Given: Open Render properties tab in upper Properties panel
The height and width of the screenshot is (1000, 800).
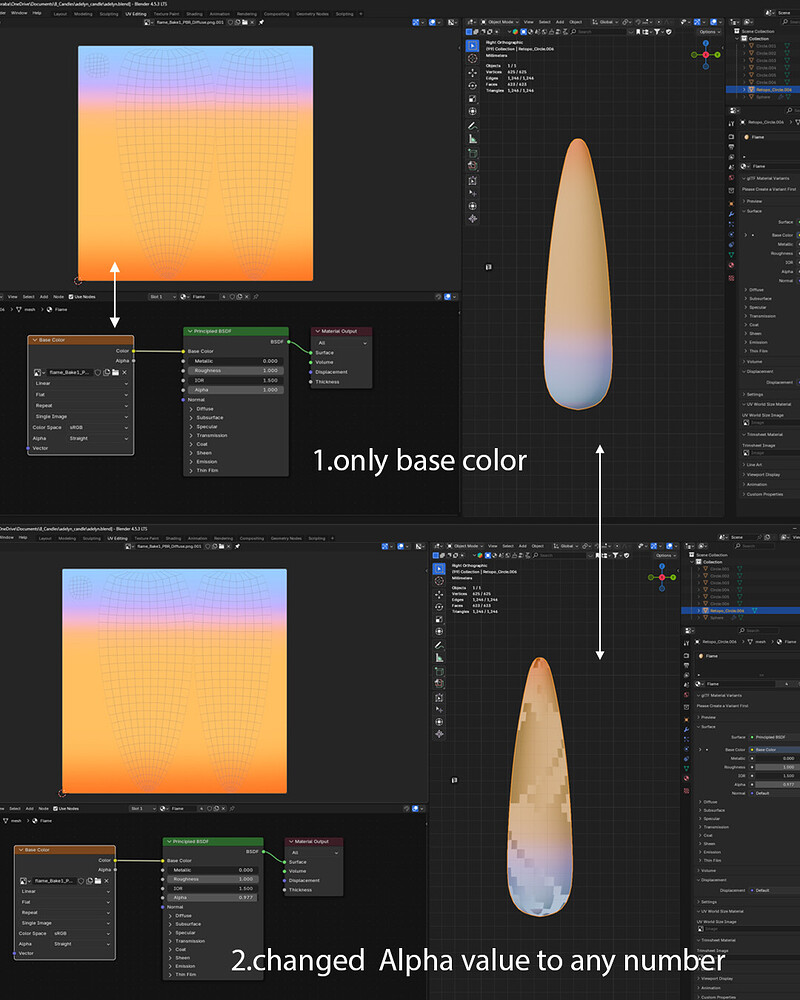Looking at the screenshot, I should [x=731, y=136].
